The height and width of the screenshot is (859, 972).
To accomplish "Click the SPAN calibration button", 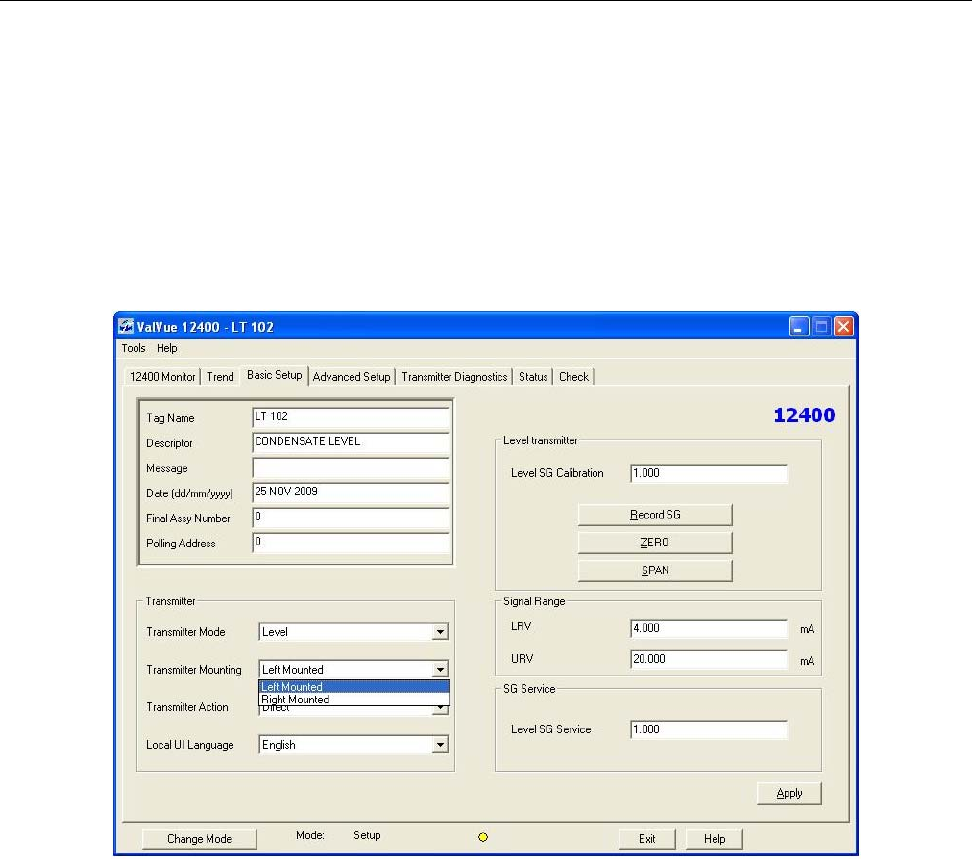I will tap(655, 570).
